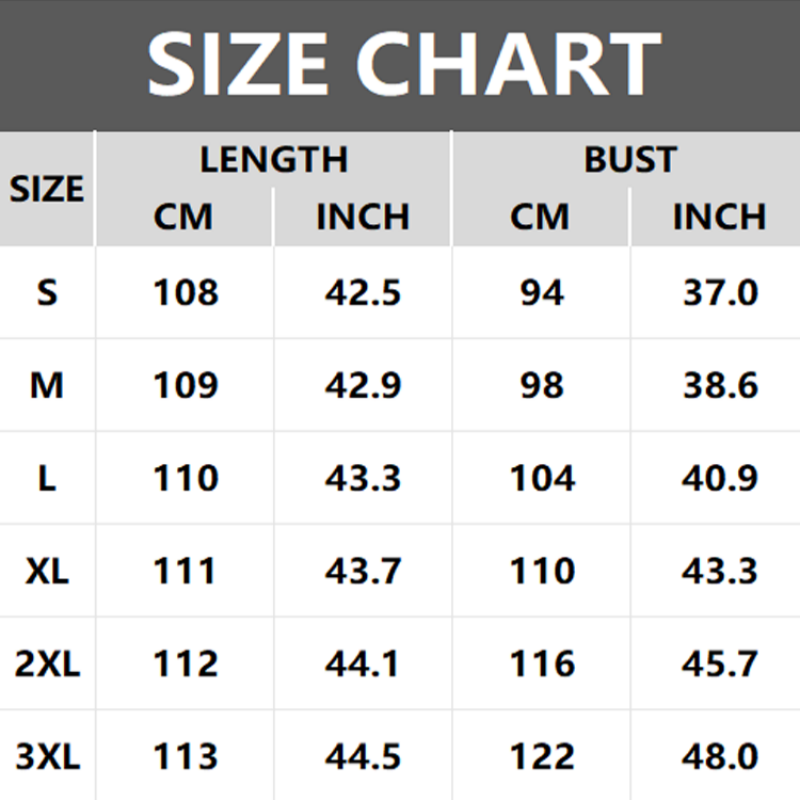Click the SIZE CHART title text
The width and height of the screenshot is (800, 800).
pos(404,63)
